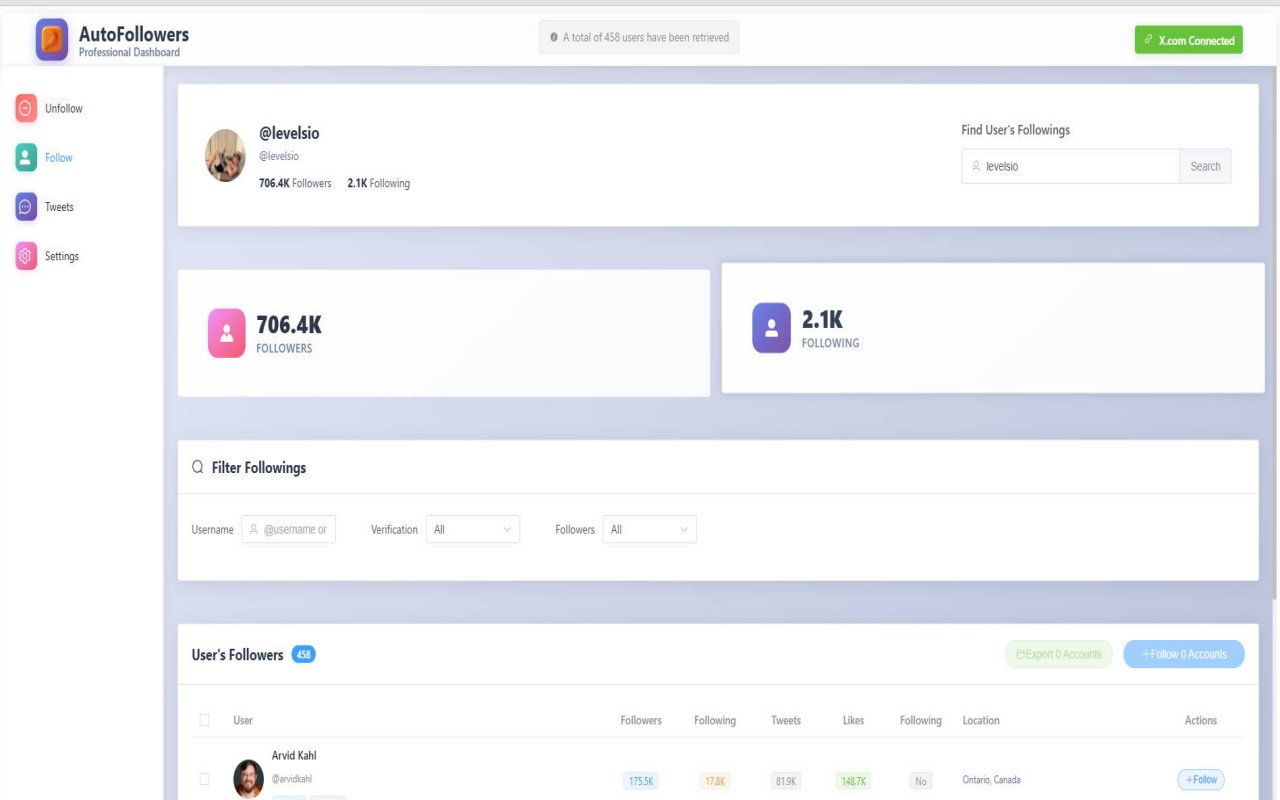1280x800 pixels.
Task: Toggle the select-all checkbox in table header
Action: coord(205,720)
